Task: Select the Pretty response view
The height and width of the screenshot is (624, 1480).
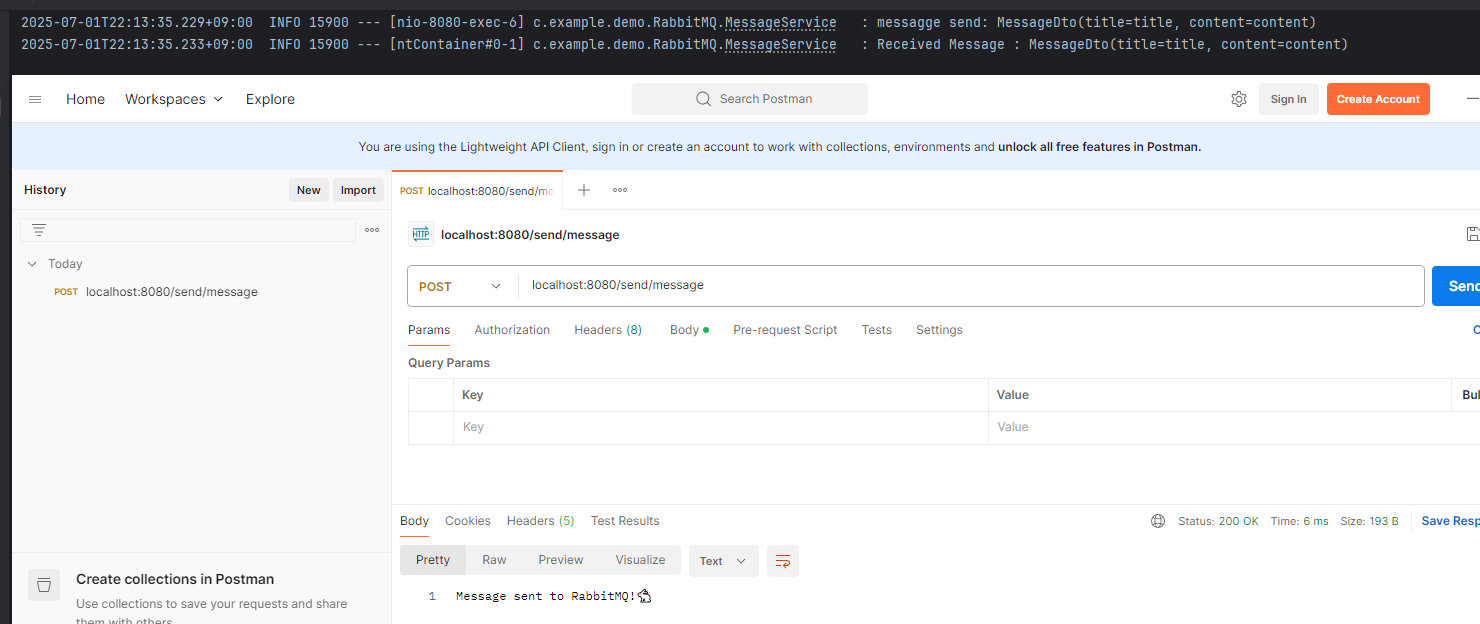Action: [433, 560]
